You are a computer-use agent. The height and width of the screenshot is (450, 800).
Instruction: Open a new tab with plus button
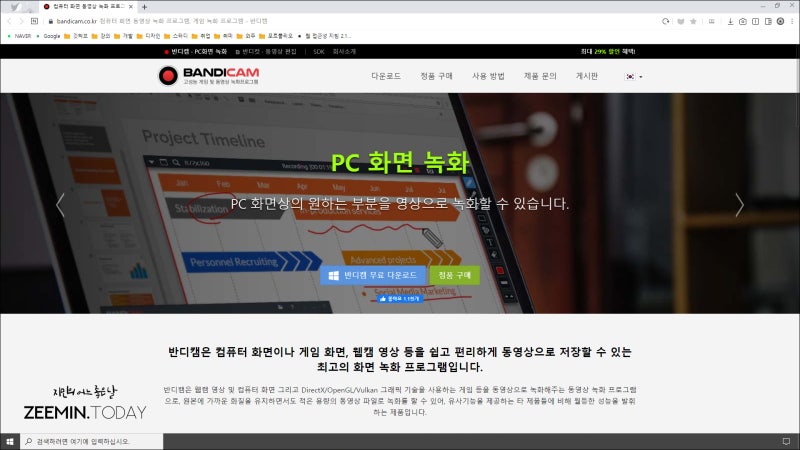144,7
